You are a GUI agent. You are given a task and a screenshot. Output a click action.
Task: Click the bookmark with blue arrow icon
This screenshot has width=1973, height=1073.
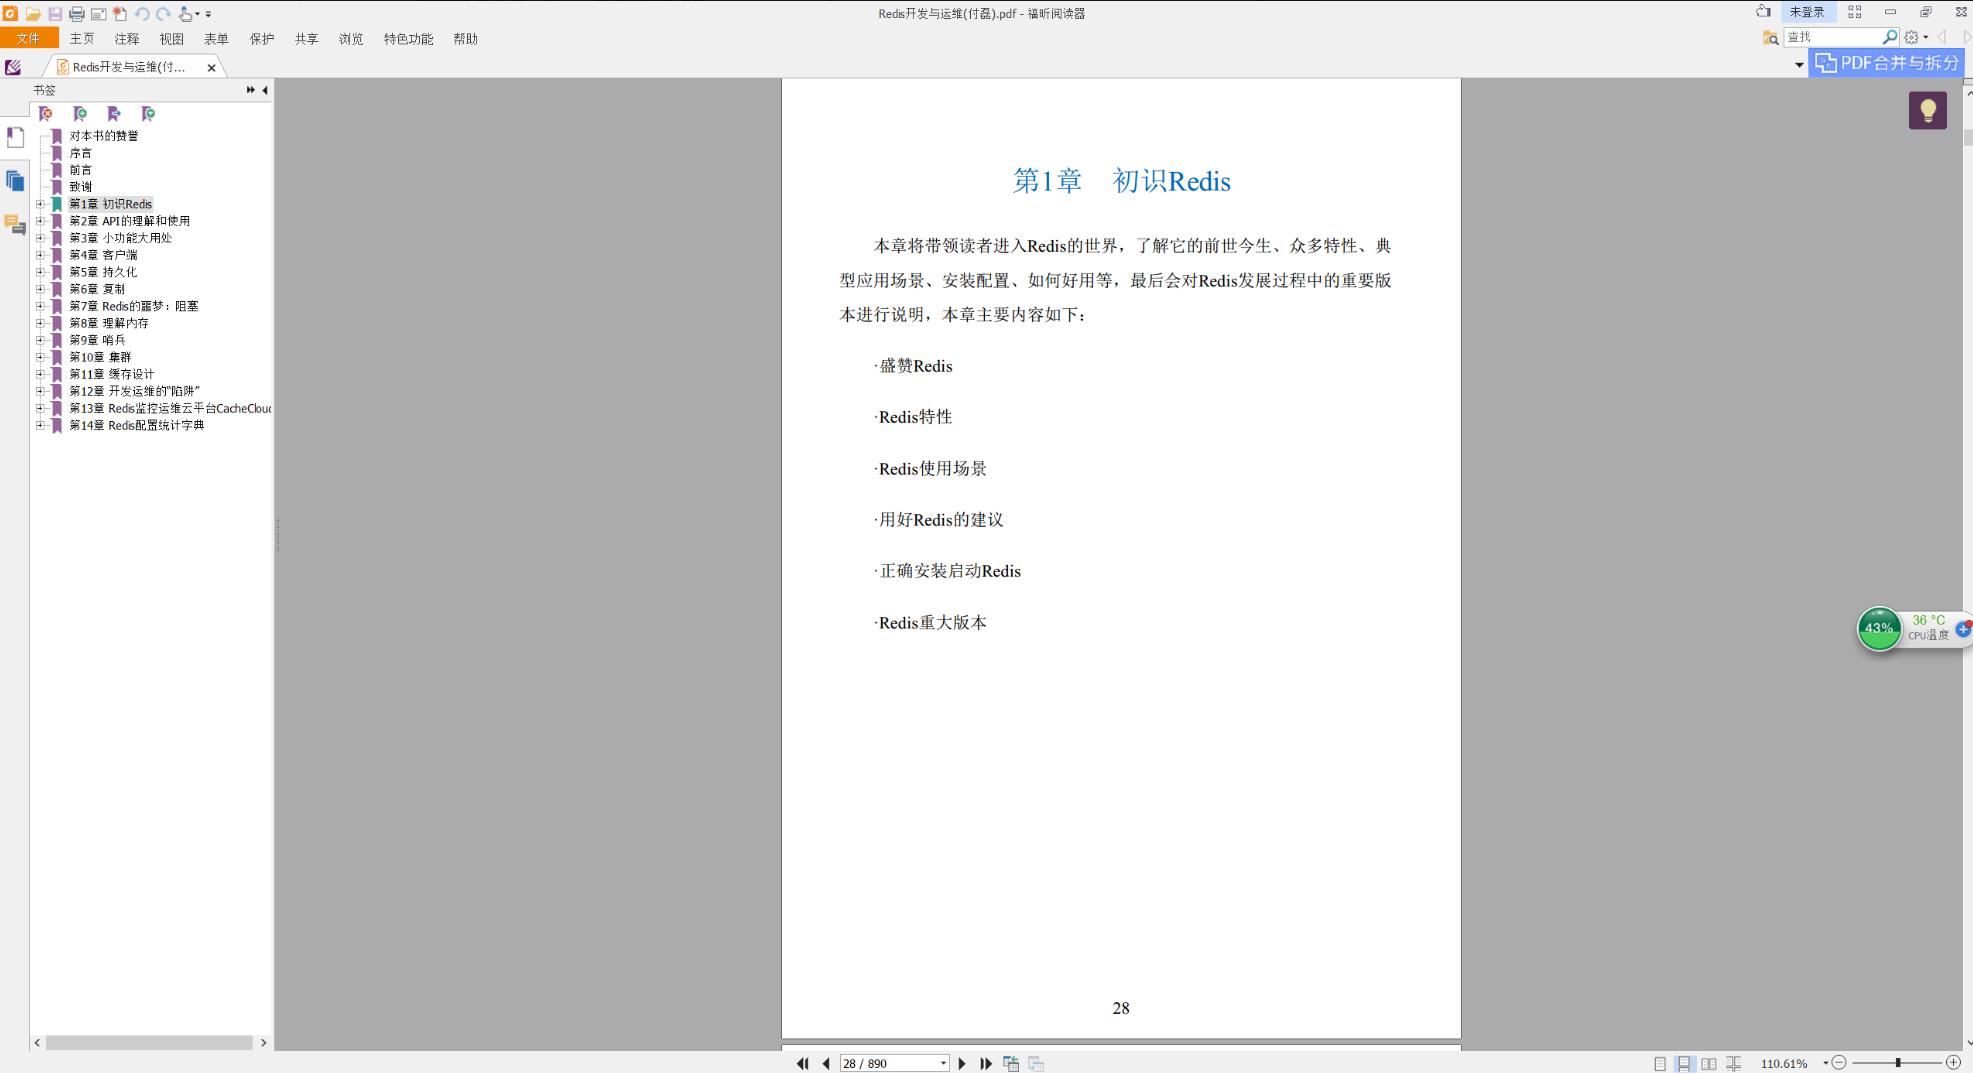114,114
